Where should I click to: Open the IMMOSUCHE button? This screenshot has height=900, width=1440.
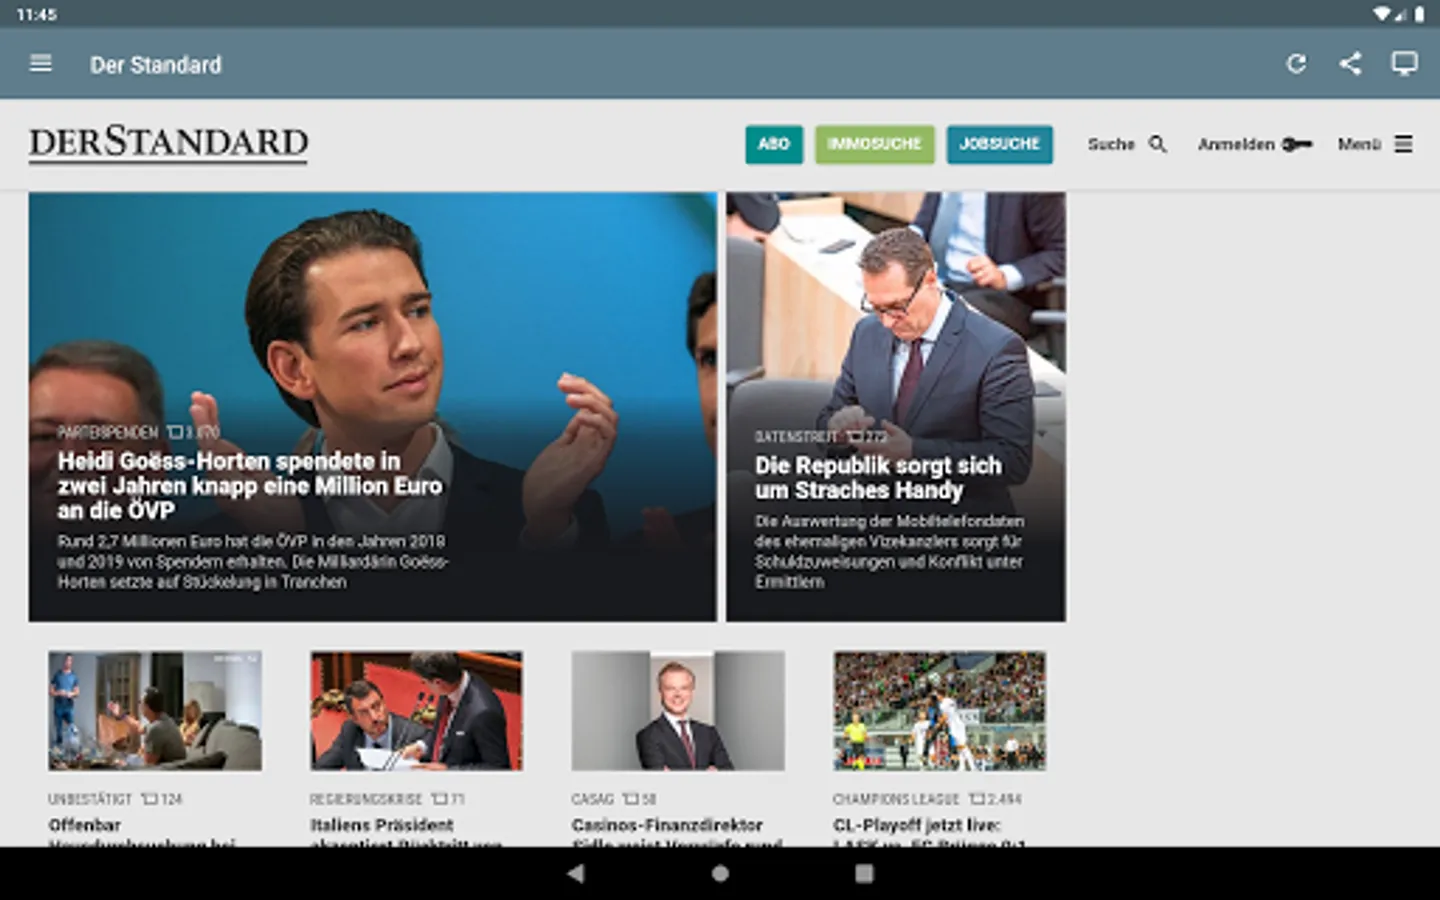(x=875, y=144)
